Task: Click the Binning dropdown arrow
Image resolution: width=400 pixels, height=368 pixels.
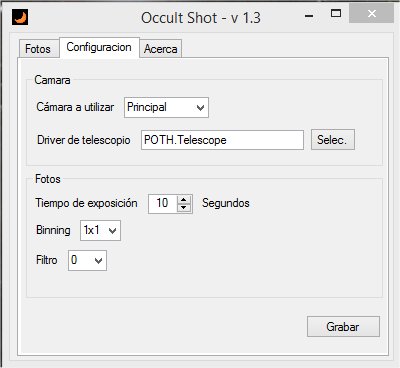Action: pyautogui.click(x=113, y=230)
